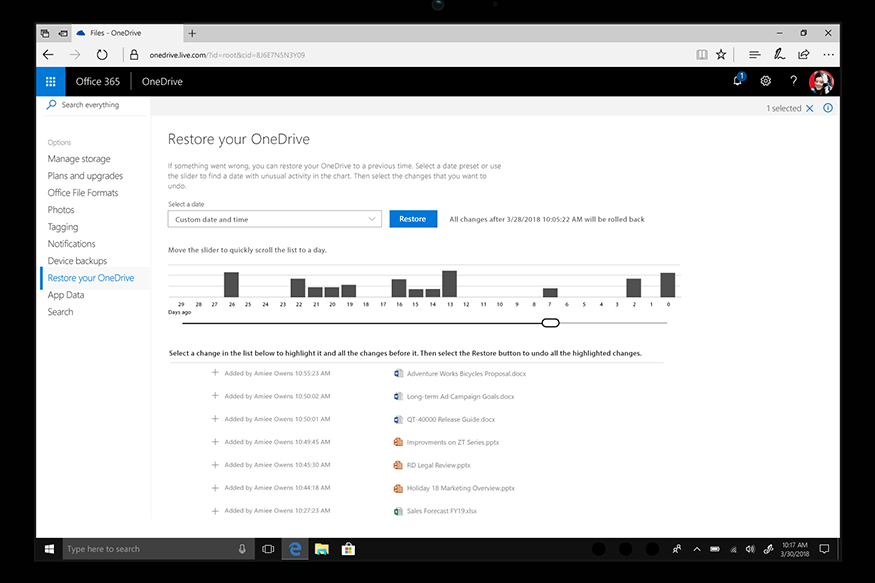Click the OneDrive header link
Screen dimensions: 875x583
(x=162, y=81)
